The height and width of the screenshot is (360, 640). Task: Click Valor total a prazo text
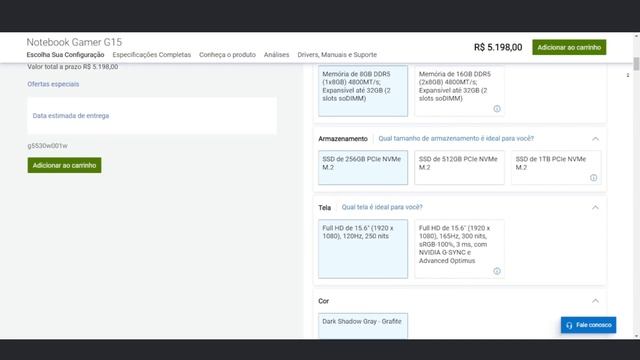(73, 67)
